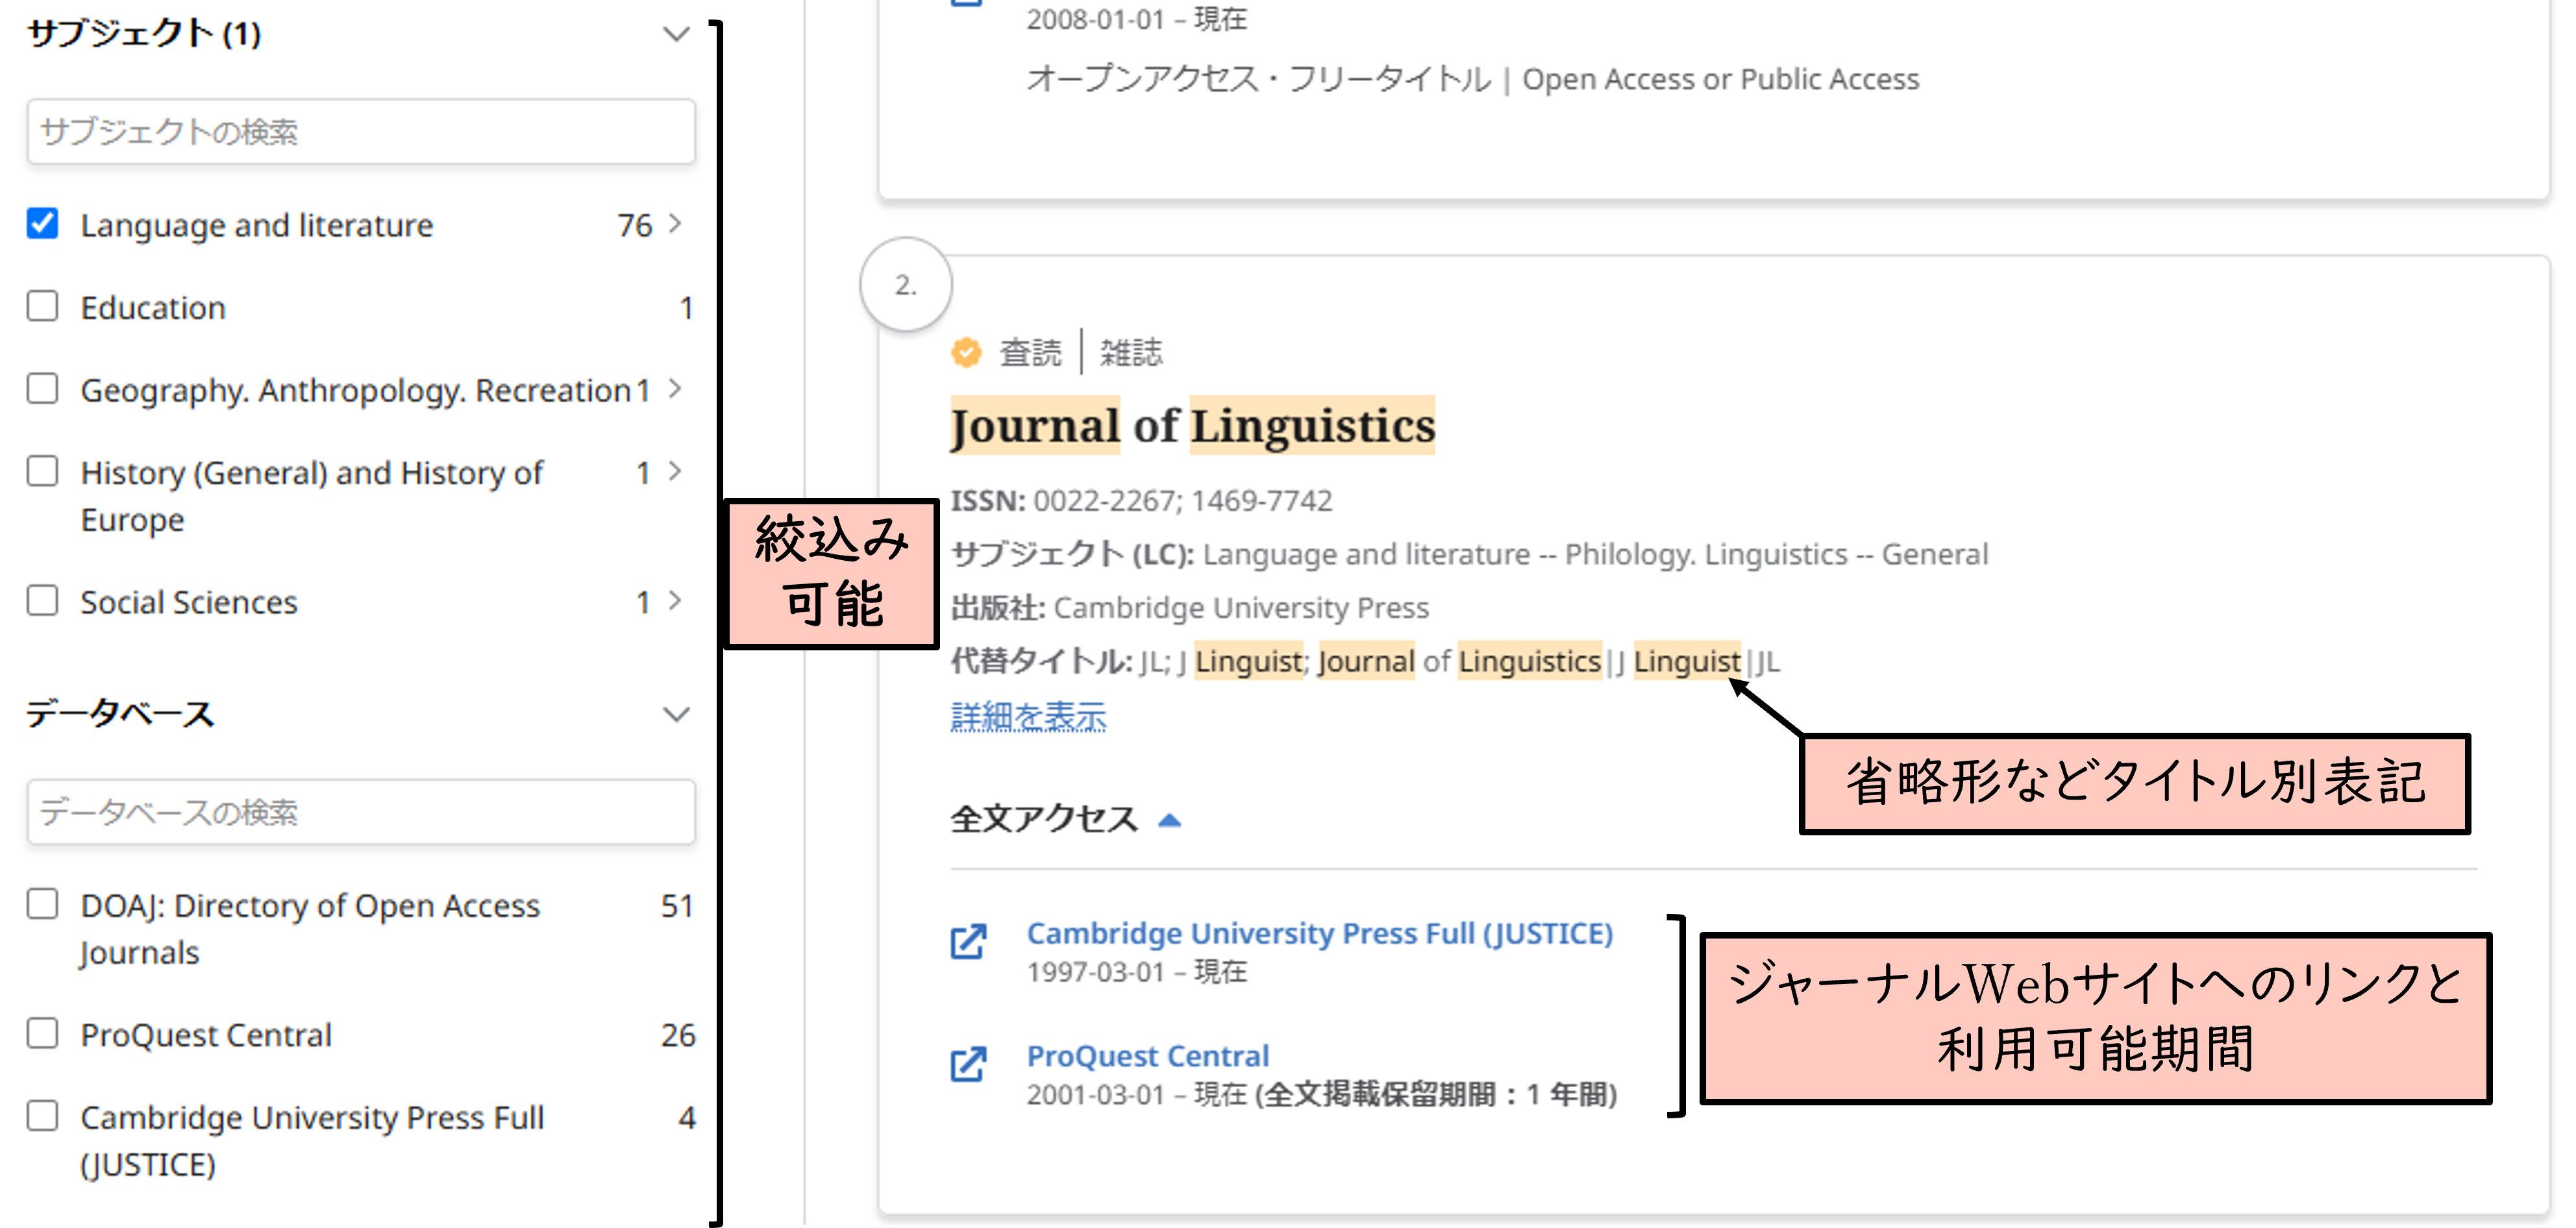2576x1228 pixels.
Task: Click external-link icon beside Cambridge University Press
Action: [x=968, y=941]
